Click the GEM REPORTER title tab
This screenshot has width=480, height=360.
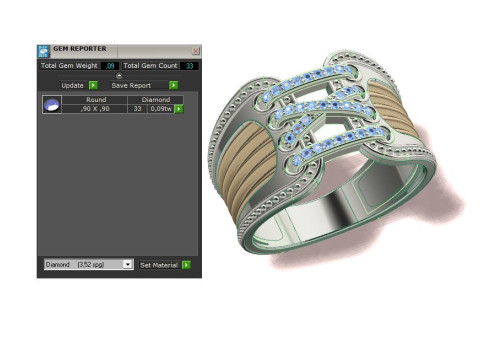80,49
